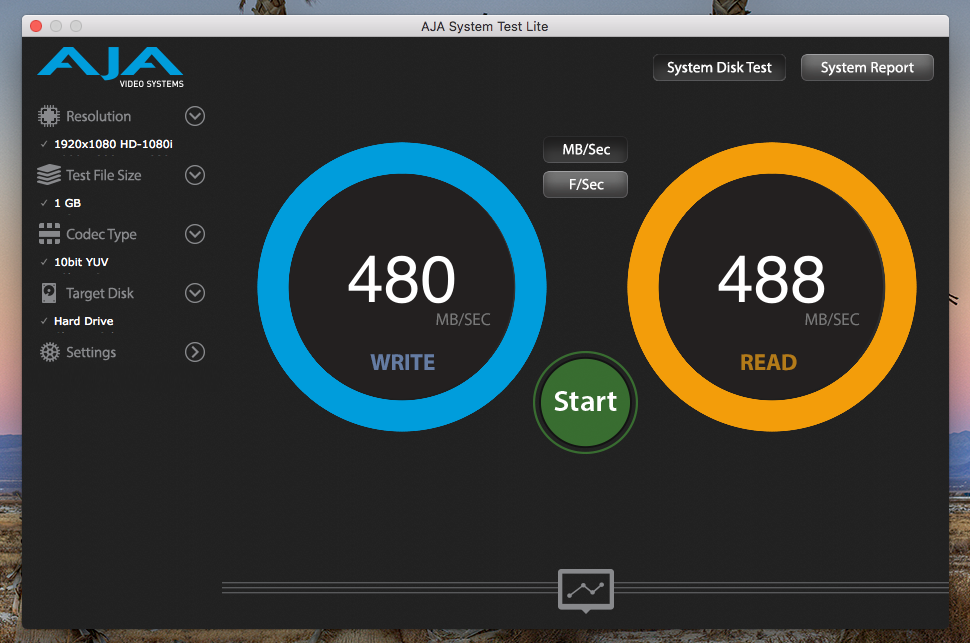
Task: Switch to the System Report tab
Action: click(x=867, y=67)
